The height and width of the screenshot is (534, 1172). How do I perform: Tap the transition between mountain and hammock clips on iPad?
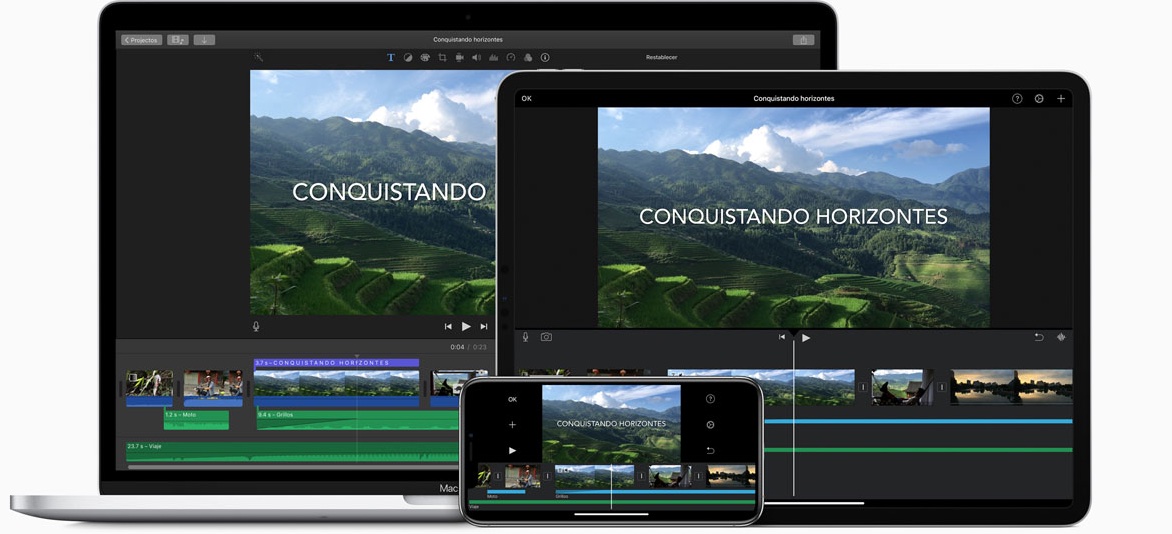[x=863, y=387]
